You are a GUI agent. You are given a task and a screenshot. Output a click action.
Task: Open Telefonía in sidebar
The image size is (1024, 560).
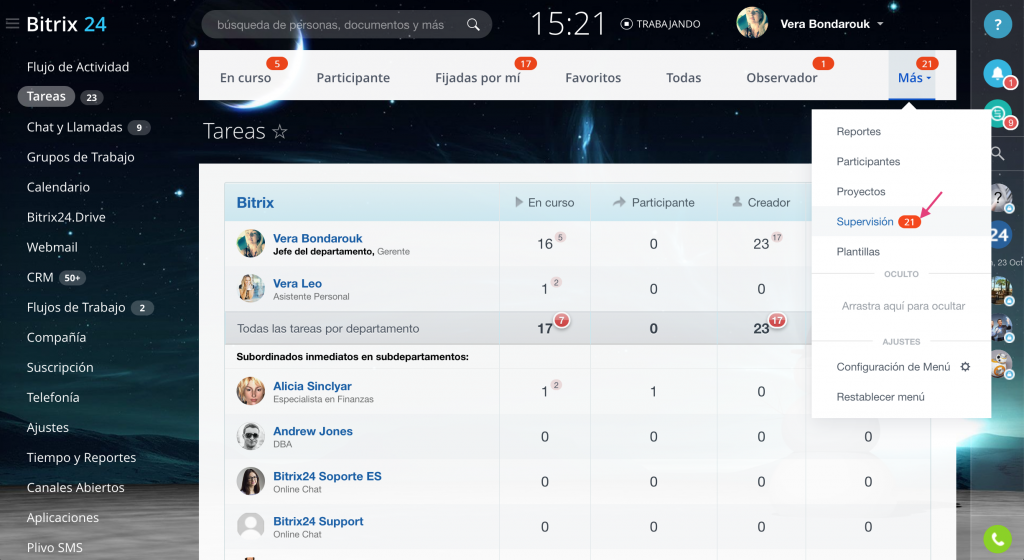click(x=53, y=397)
